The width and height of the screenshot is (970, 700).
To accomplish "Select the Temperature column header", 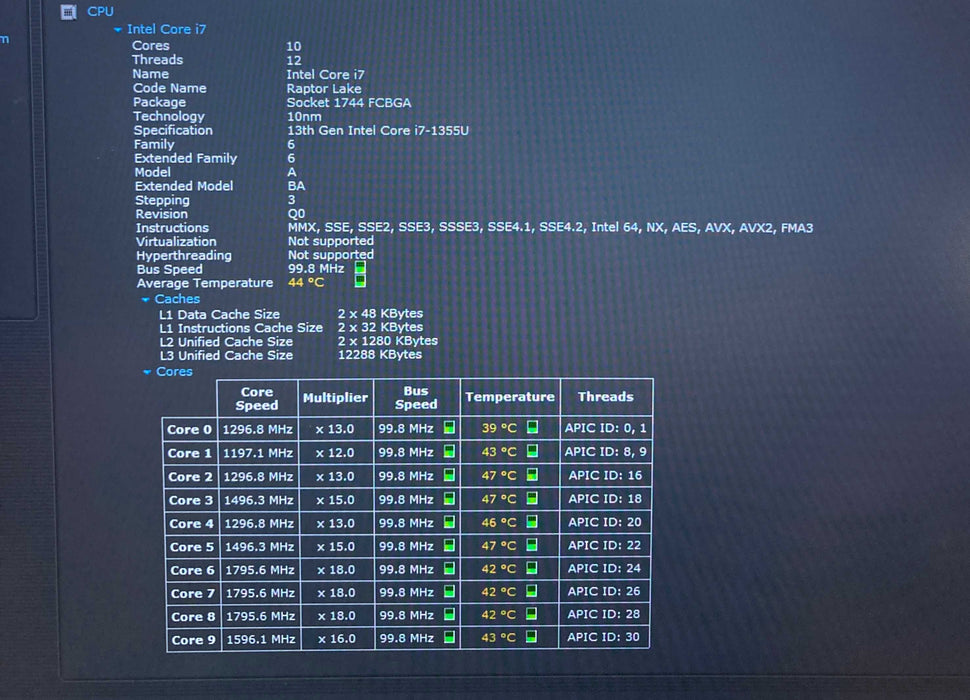I will tap(510, 397).
